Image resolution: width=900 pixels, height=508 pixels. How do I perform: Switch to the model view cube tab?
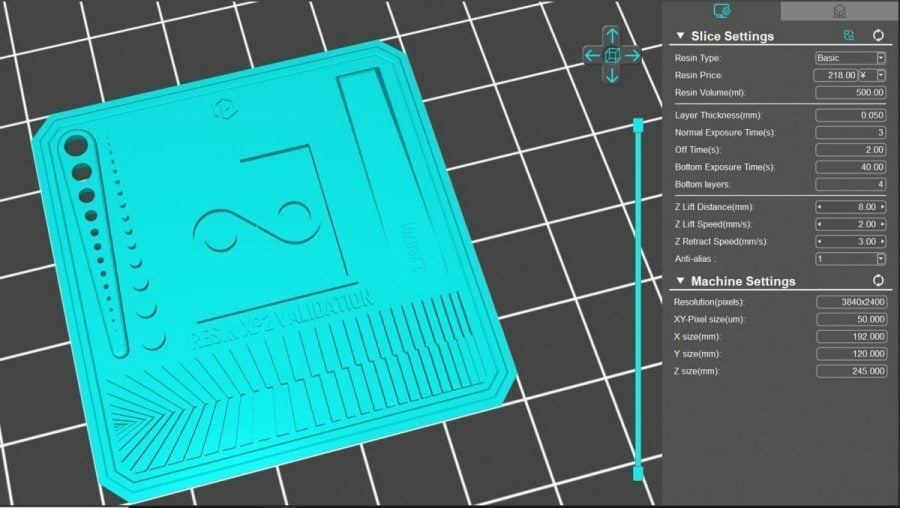point(839,10)
